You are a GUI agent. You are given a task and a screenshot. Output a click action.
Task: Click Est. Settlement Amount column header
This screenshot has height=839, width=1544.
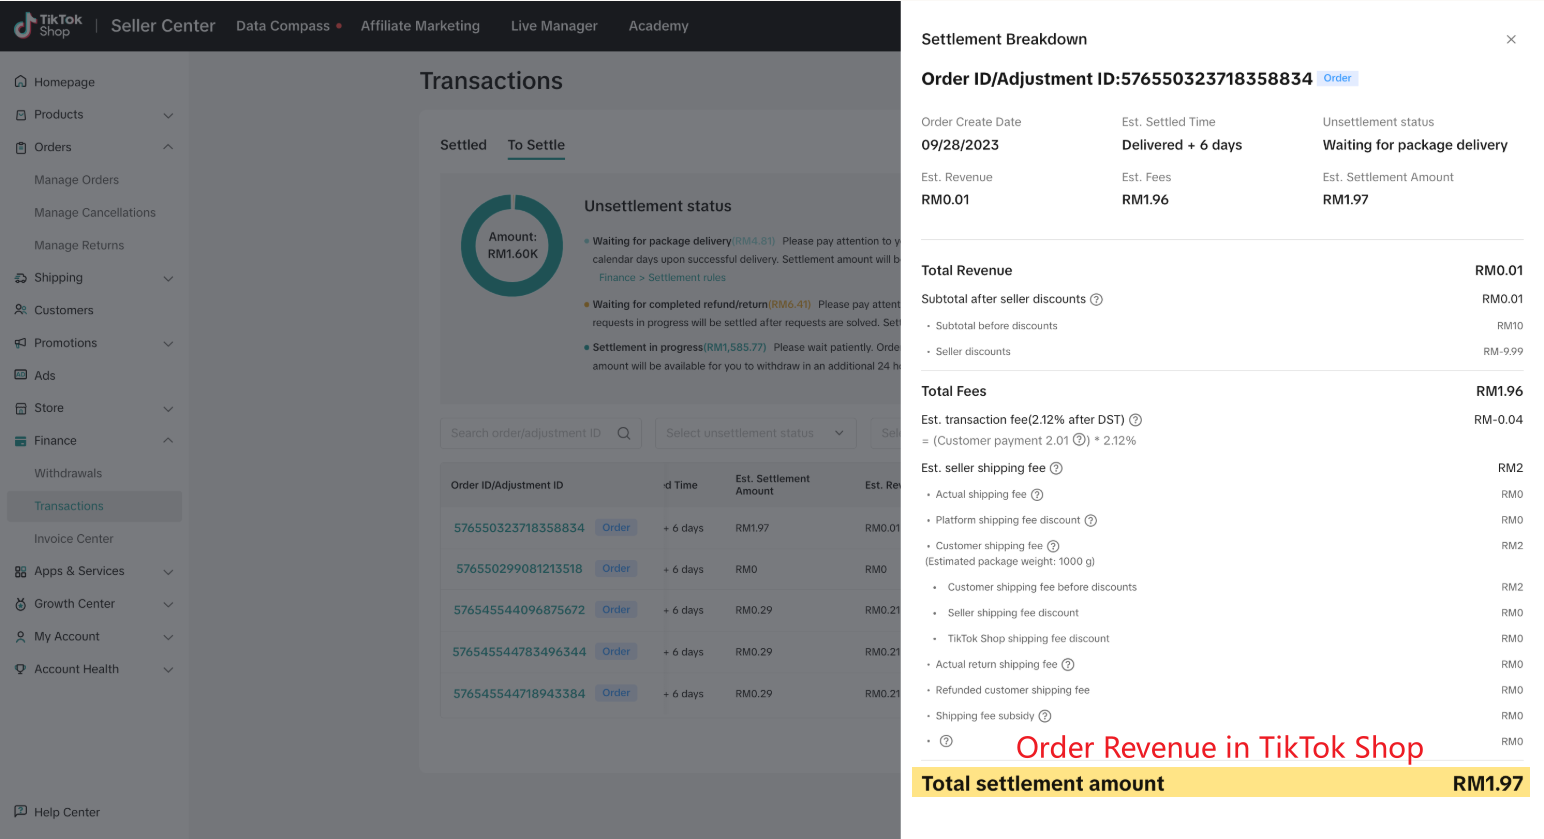coord(773,485)
